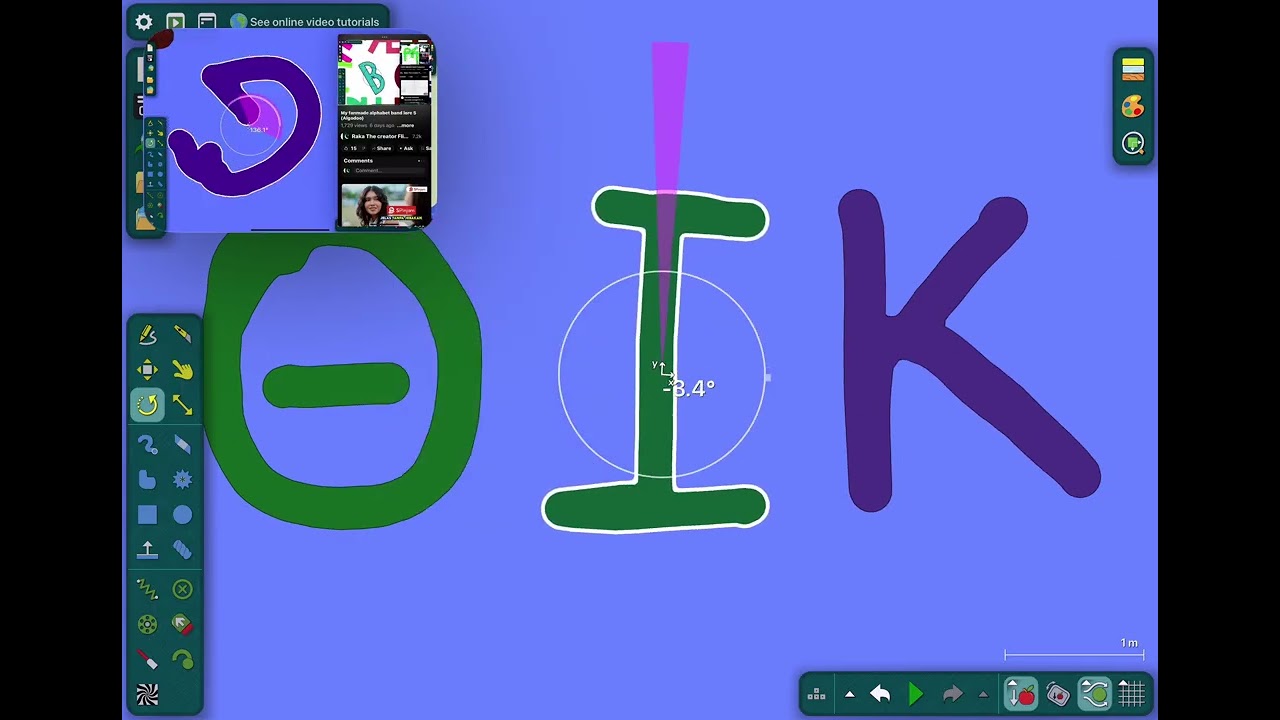Image resolution: width=1280 pixels, height=720 pixels.
Task: Select the Polygon tool
Action: pos(147,480)
